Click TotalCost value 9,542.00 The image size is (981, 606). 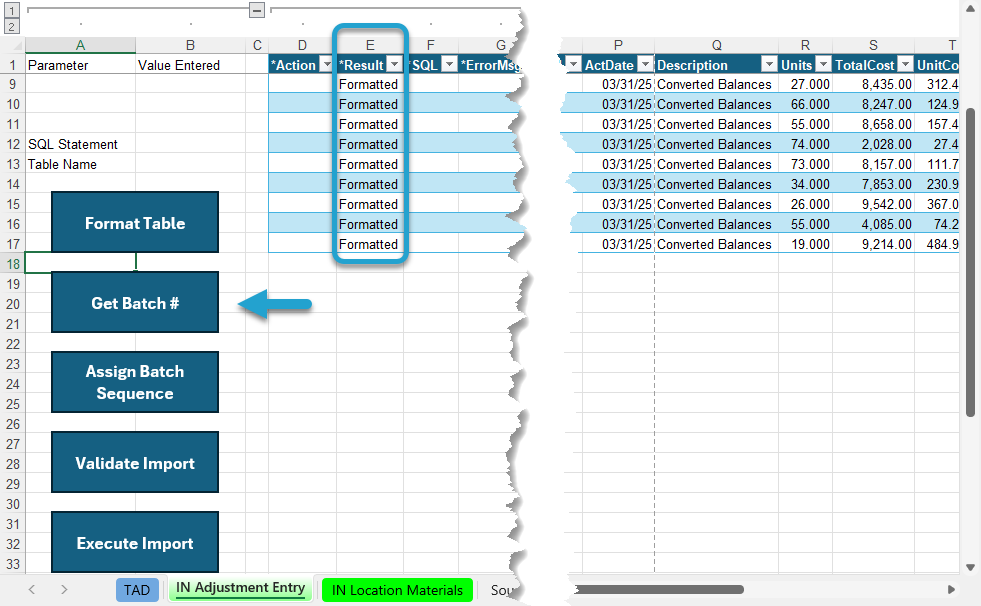tap(873, 204)
